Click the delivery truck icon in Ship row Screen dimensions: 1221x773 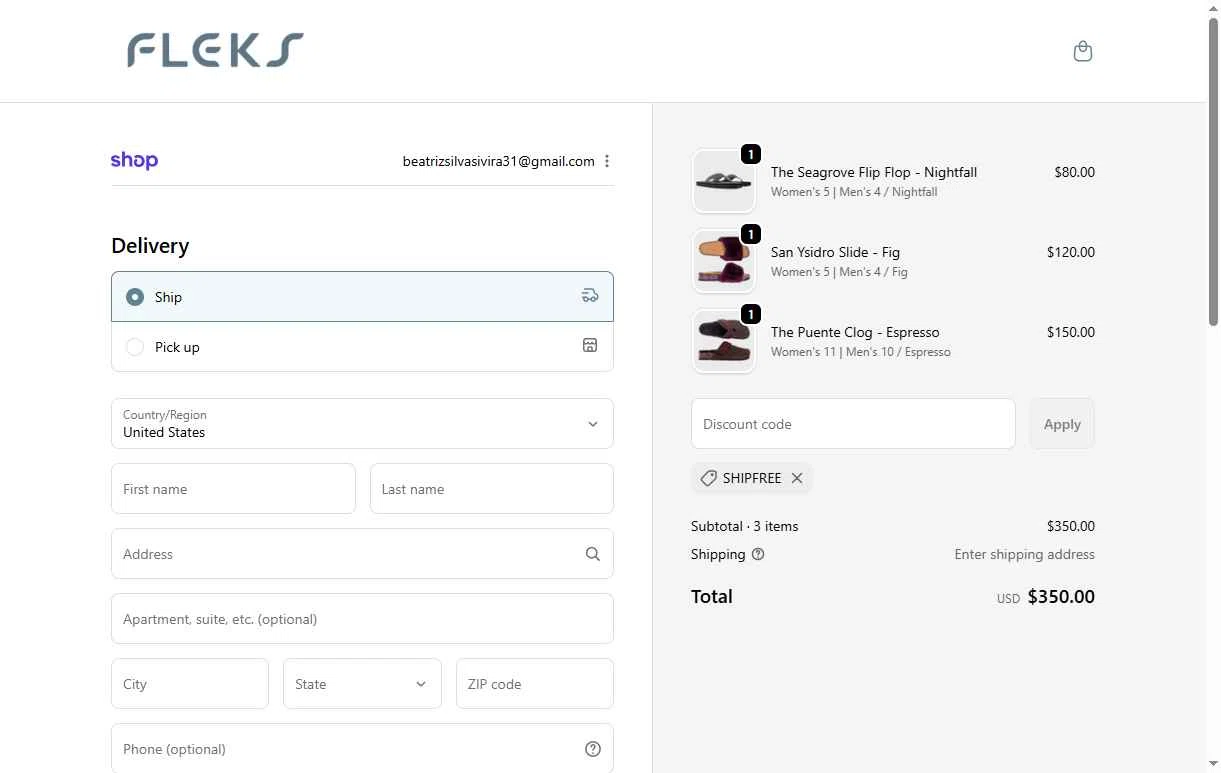coord(590,296)
